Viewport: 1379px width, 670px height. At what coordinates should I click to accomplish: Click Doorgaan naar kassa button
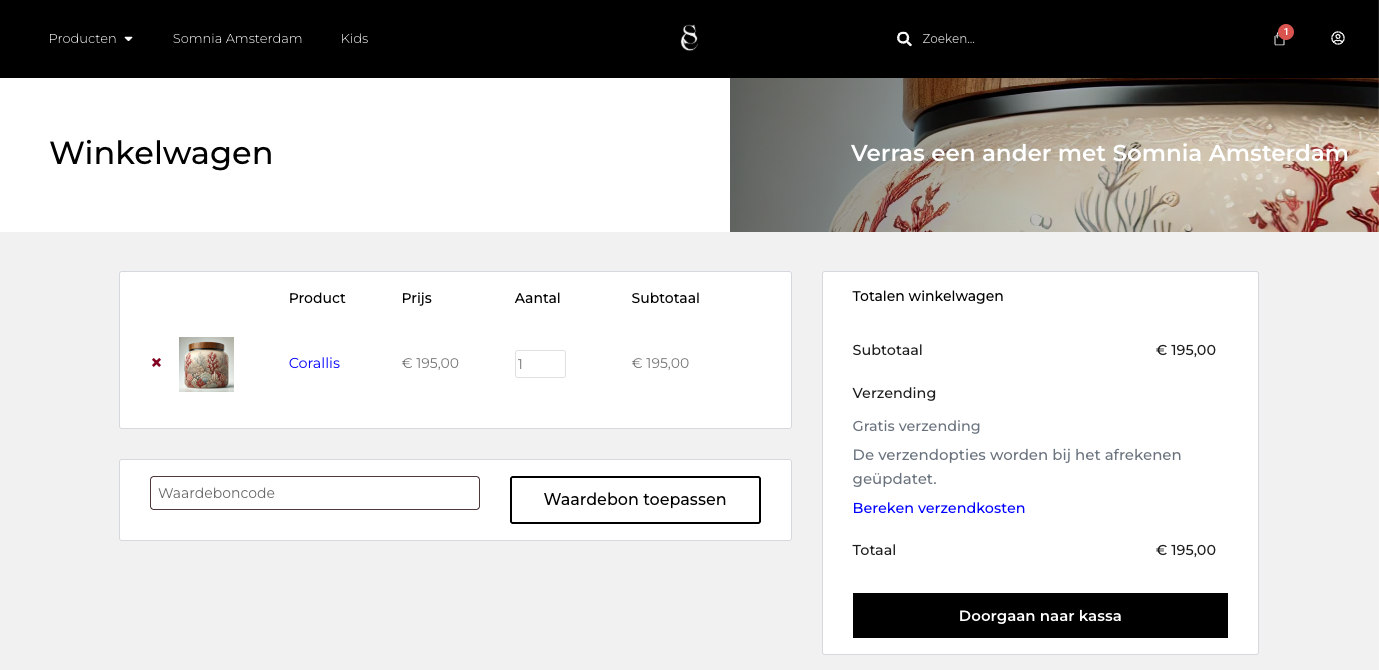point(1040,615)
